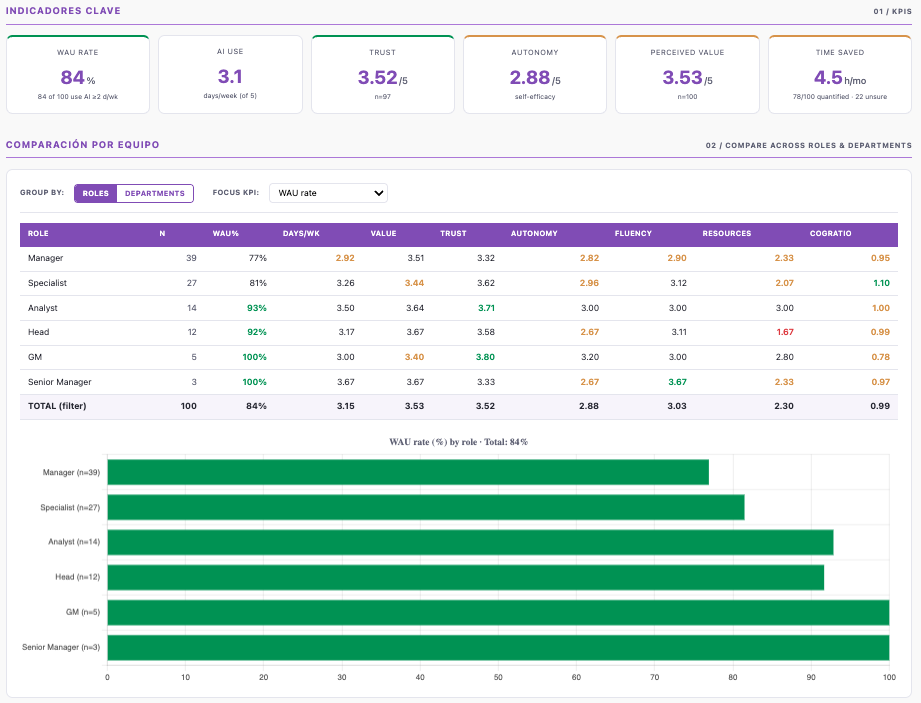Select the GM row label

[x=35, y=357]
